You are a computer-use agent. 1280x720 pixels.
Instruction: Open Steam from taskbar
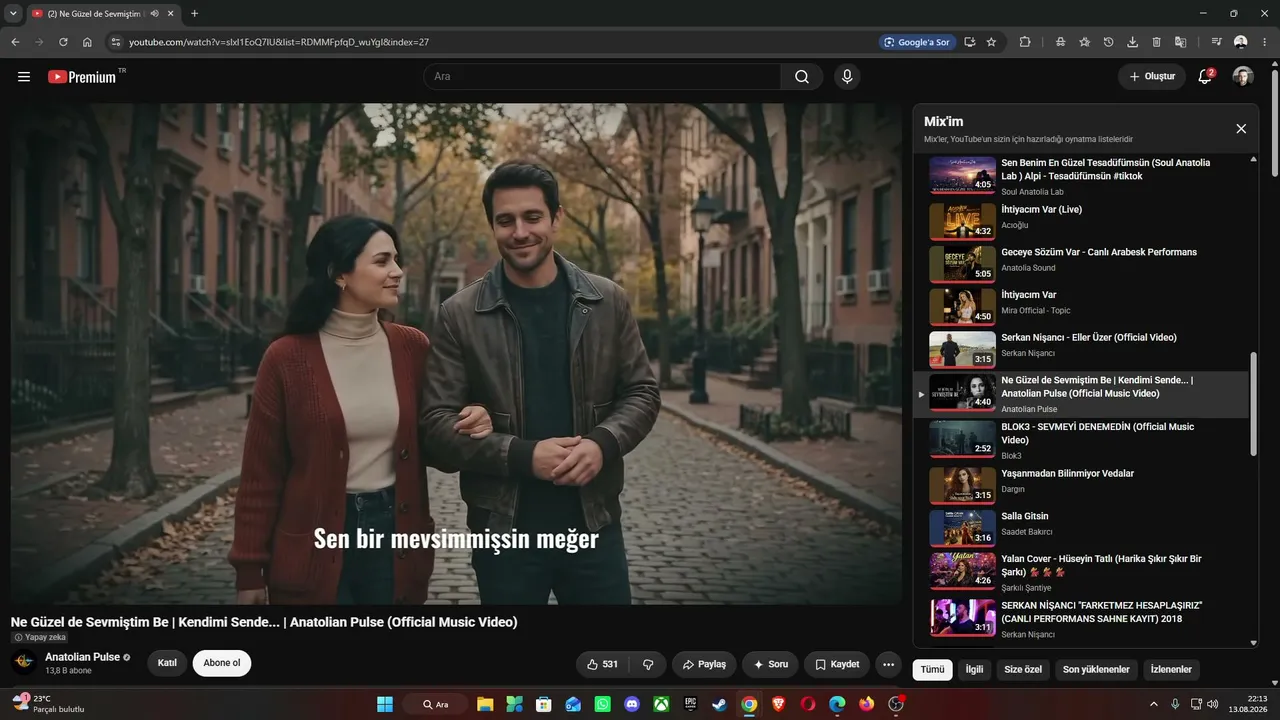coord(719,704)
